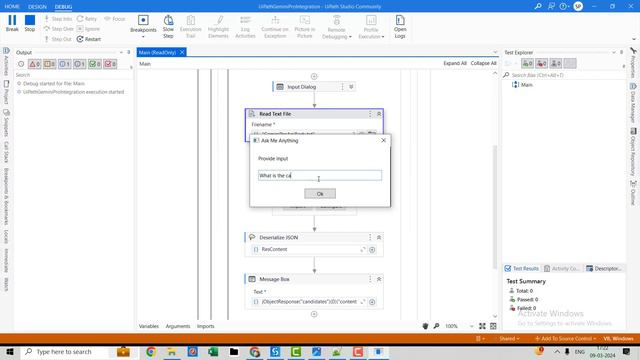The height and width of the screenshot is (360, 640).
Task: Open Deserialize JSON options menu
Action: pos(370,238)
